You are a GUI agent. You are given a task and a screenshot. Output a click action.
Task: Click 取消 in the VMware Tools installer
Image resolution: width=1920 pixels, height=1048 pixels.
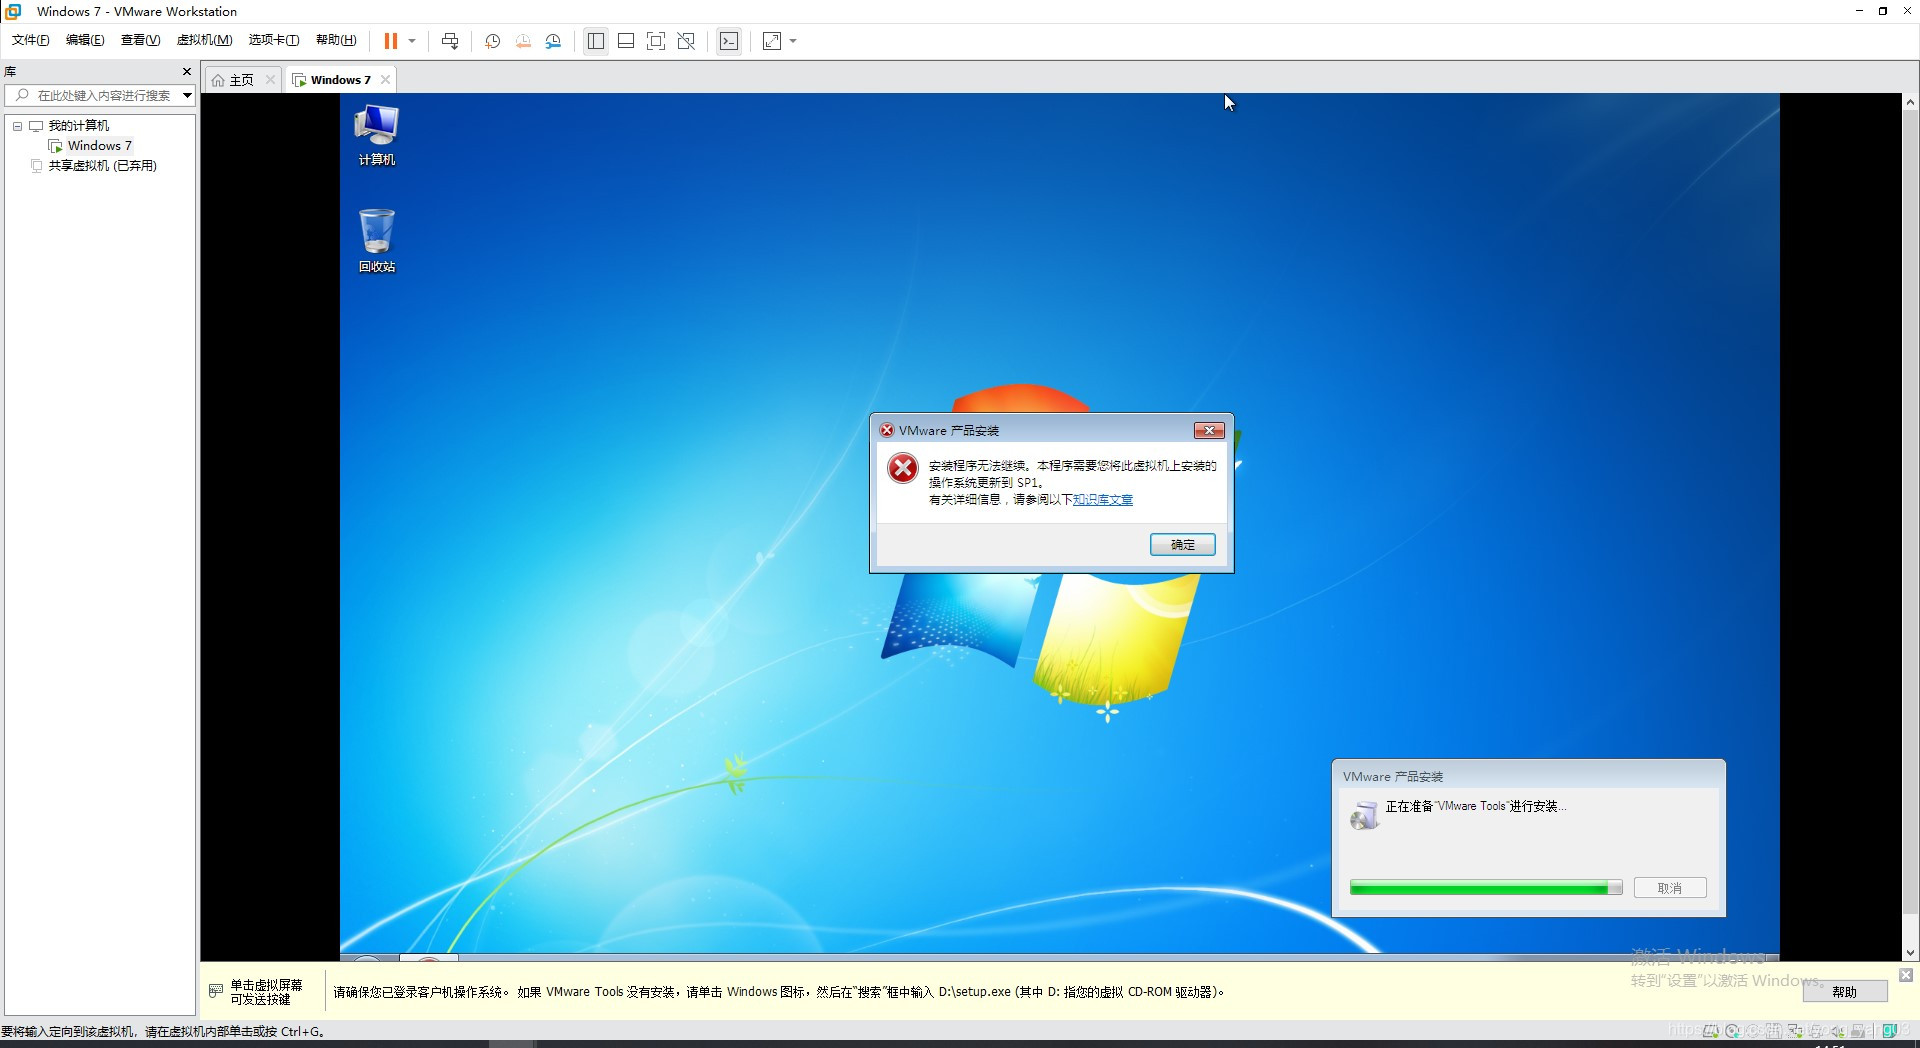[1669, 888]
